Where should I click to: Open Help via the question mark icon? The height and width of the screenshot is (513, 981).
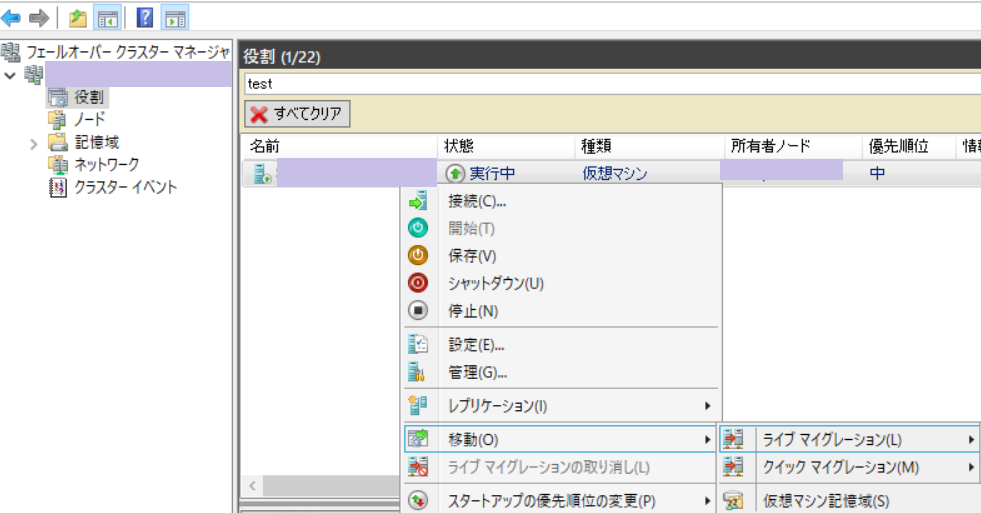click(x=145, y=18)
